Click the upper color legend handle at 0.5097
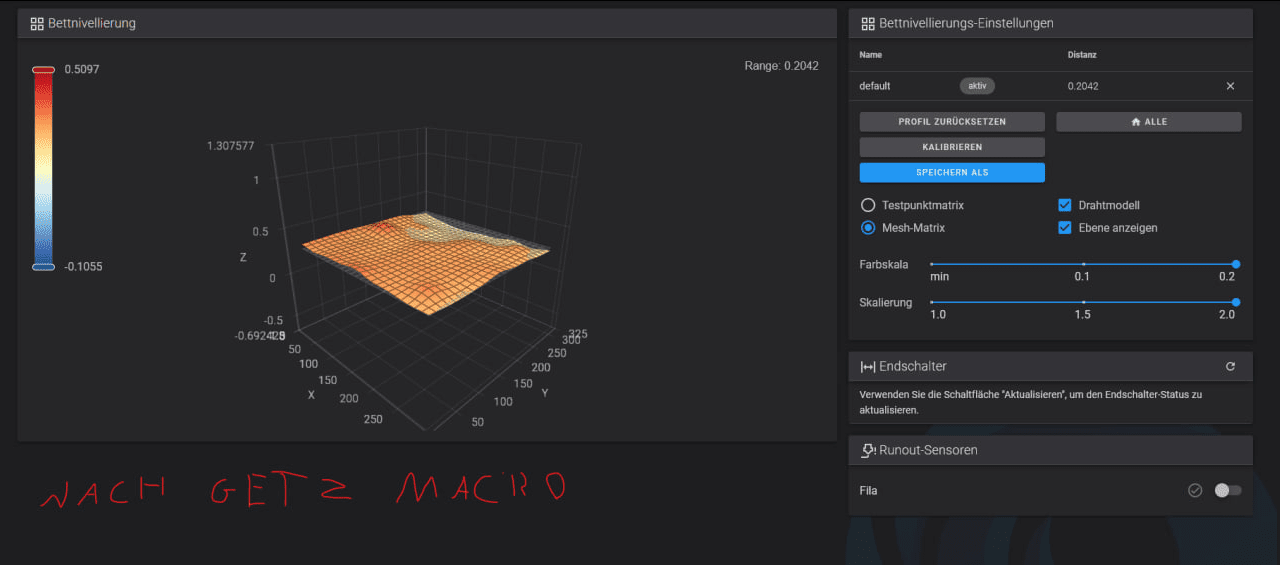 [x=43, y=69]
